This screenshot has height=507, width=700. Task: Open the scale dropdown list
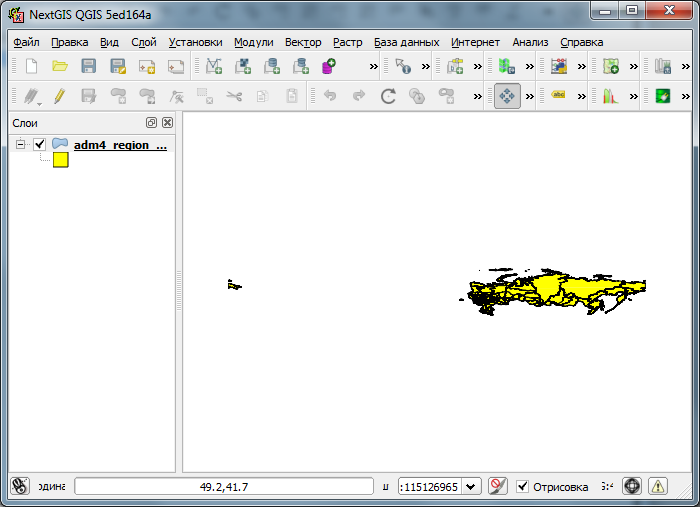pyautogui.click(x=472, y=487)
